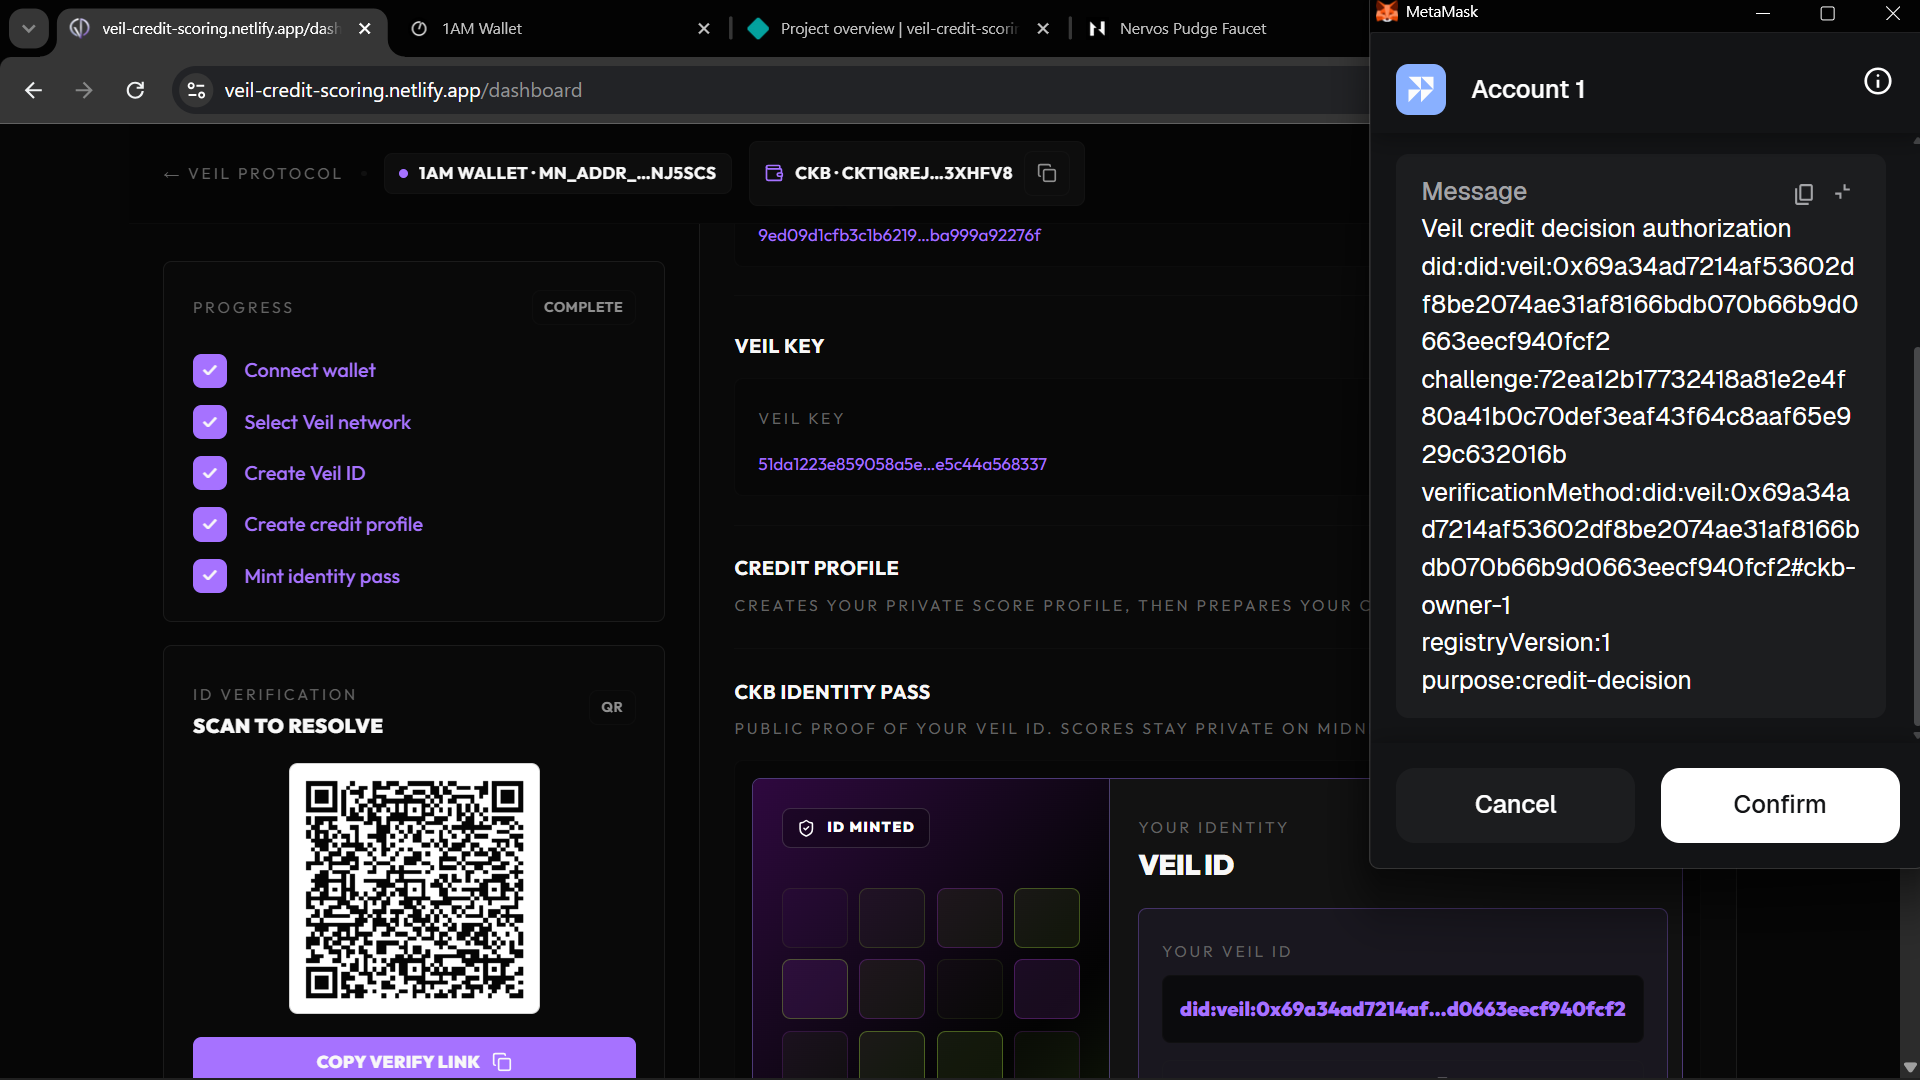This screenshot has height=1080, width=1920.
Task: Click the Connect wallet step label
Action: coord(310,371)
